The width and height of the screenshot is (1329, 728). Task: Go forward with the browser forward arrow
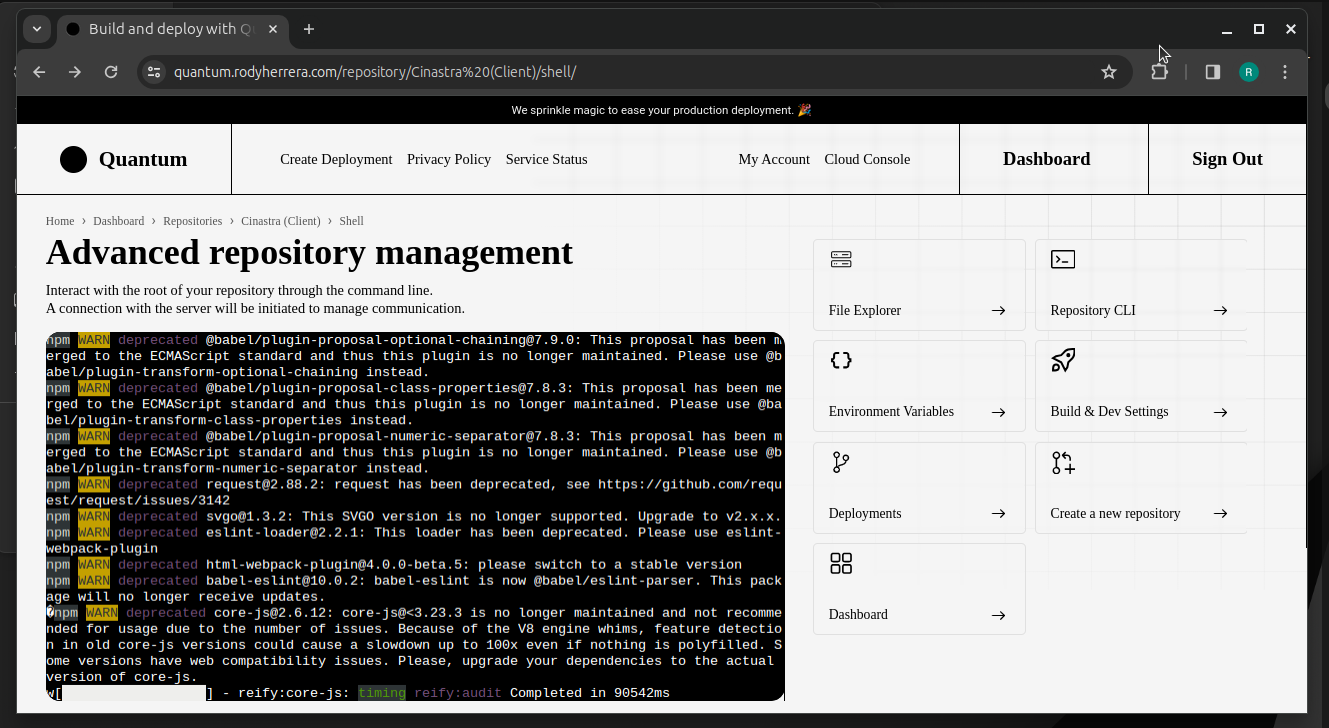(x=75, y=72)
